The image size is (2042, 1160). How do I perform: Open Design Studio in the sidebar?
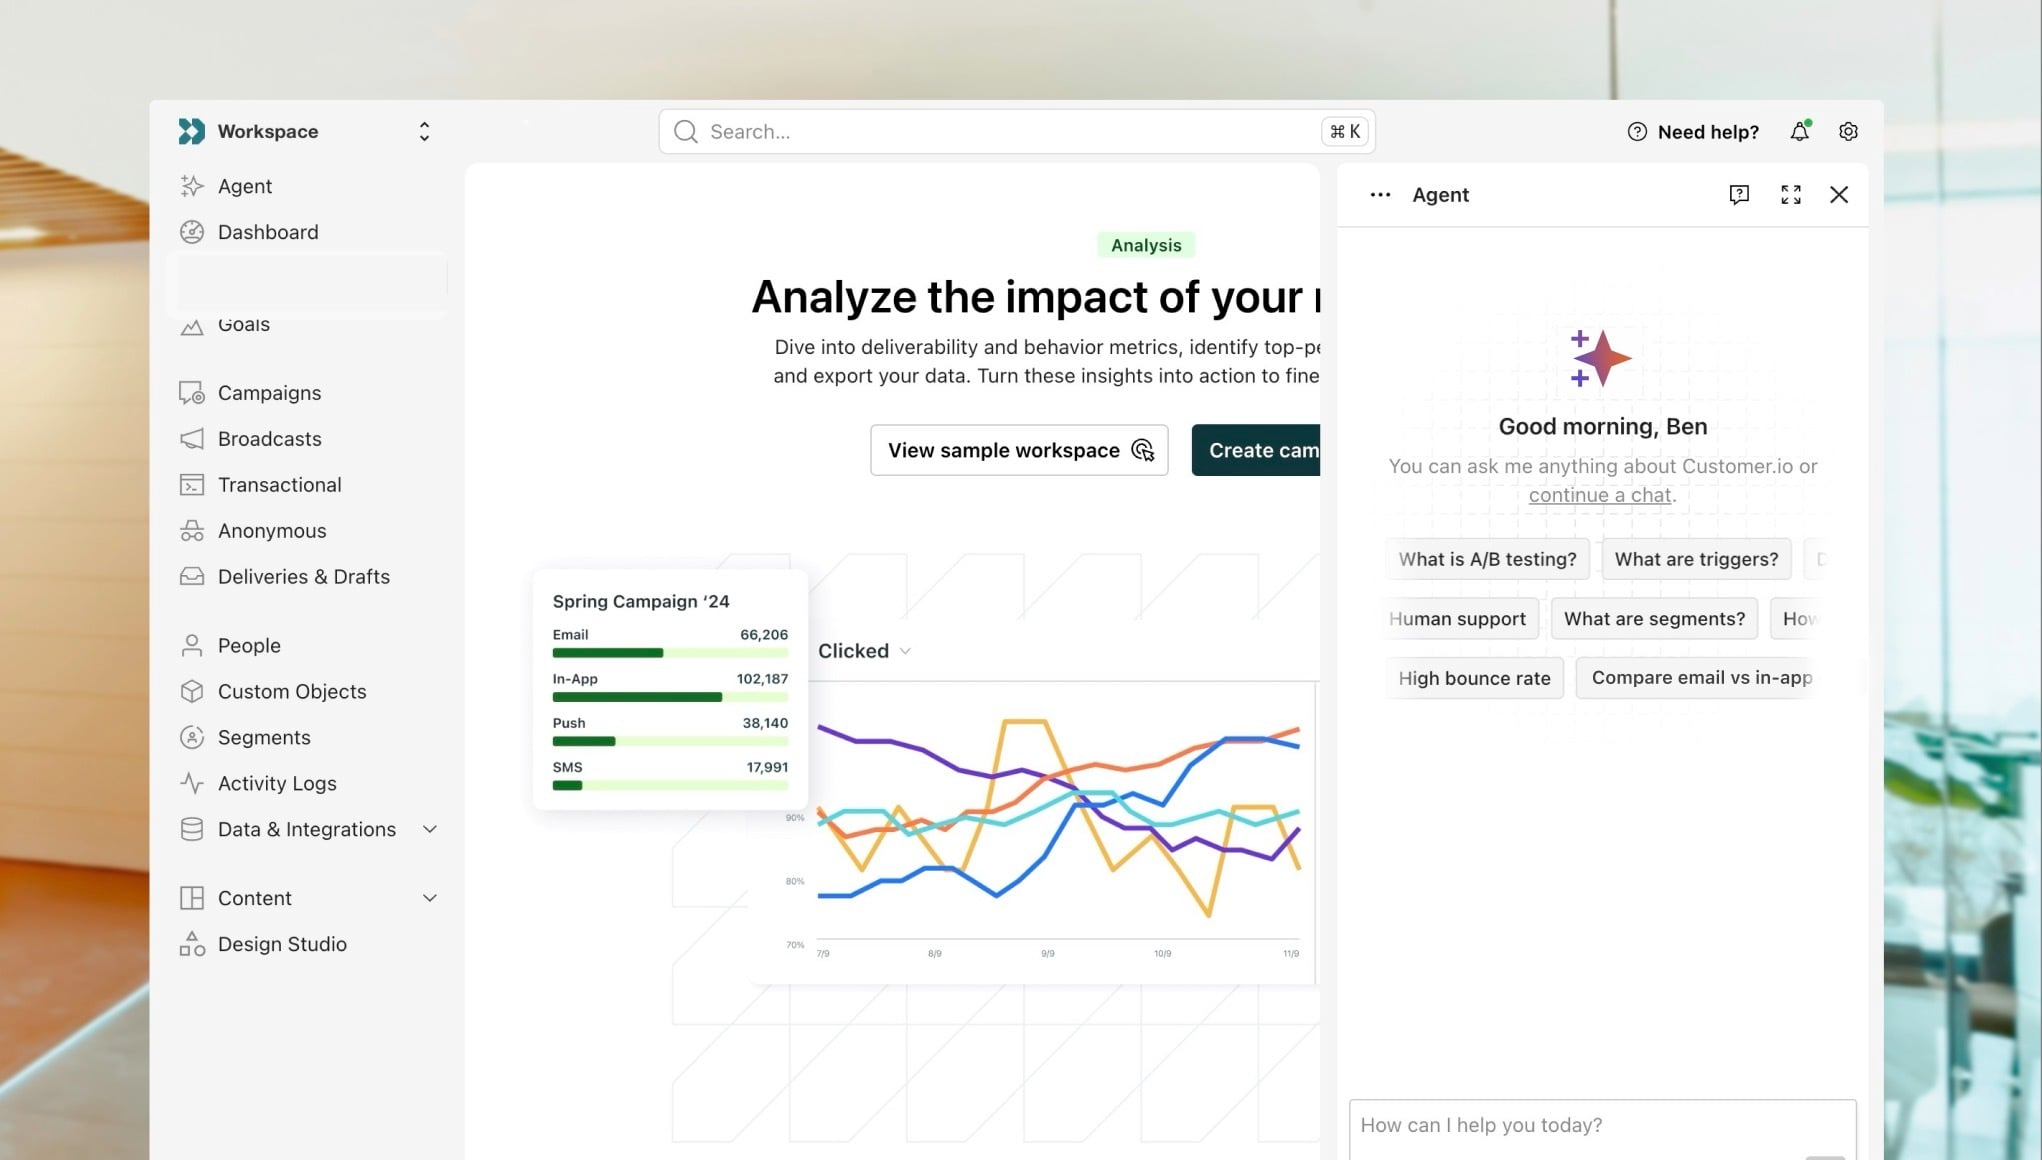pos(282,944)
